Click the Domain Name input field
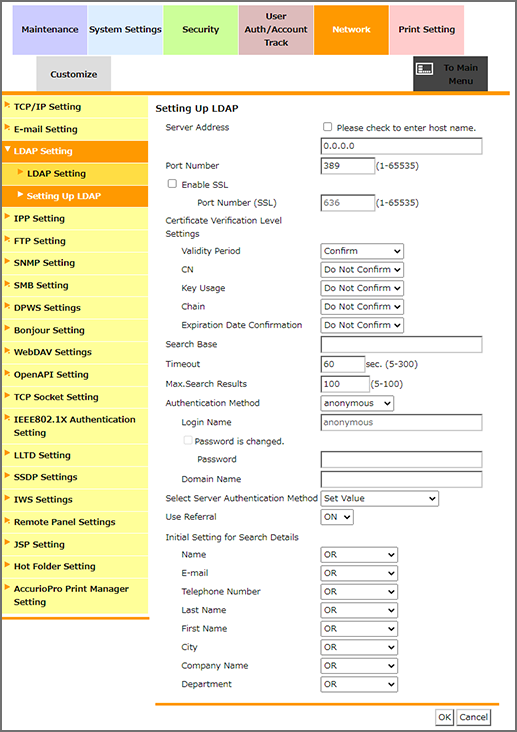The width and height of the screenshot is (517, 732). pos(402,479)
